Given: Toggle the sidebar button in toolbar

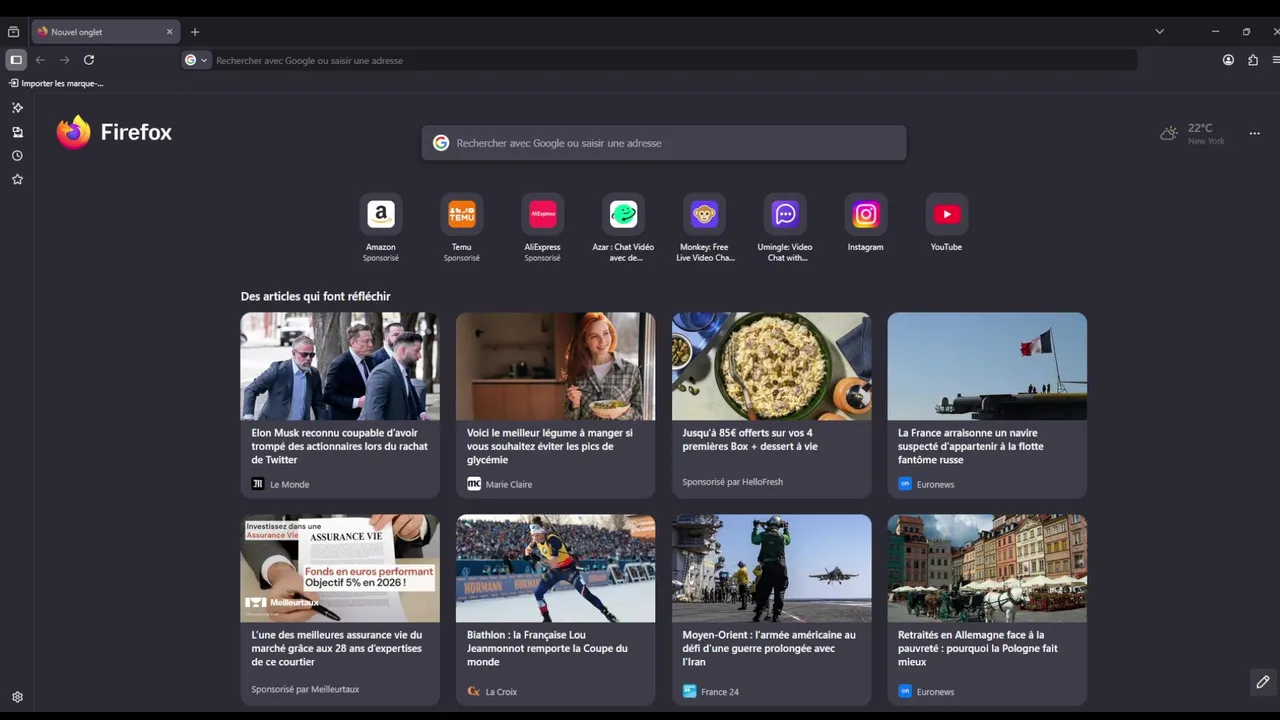Looking at the screenshot, I should click(16, 60).
